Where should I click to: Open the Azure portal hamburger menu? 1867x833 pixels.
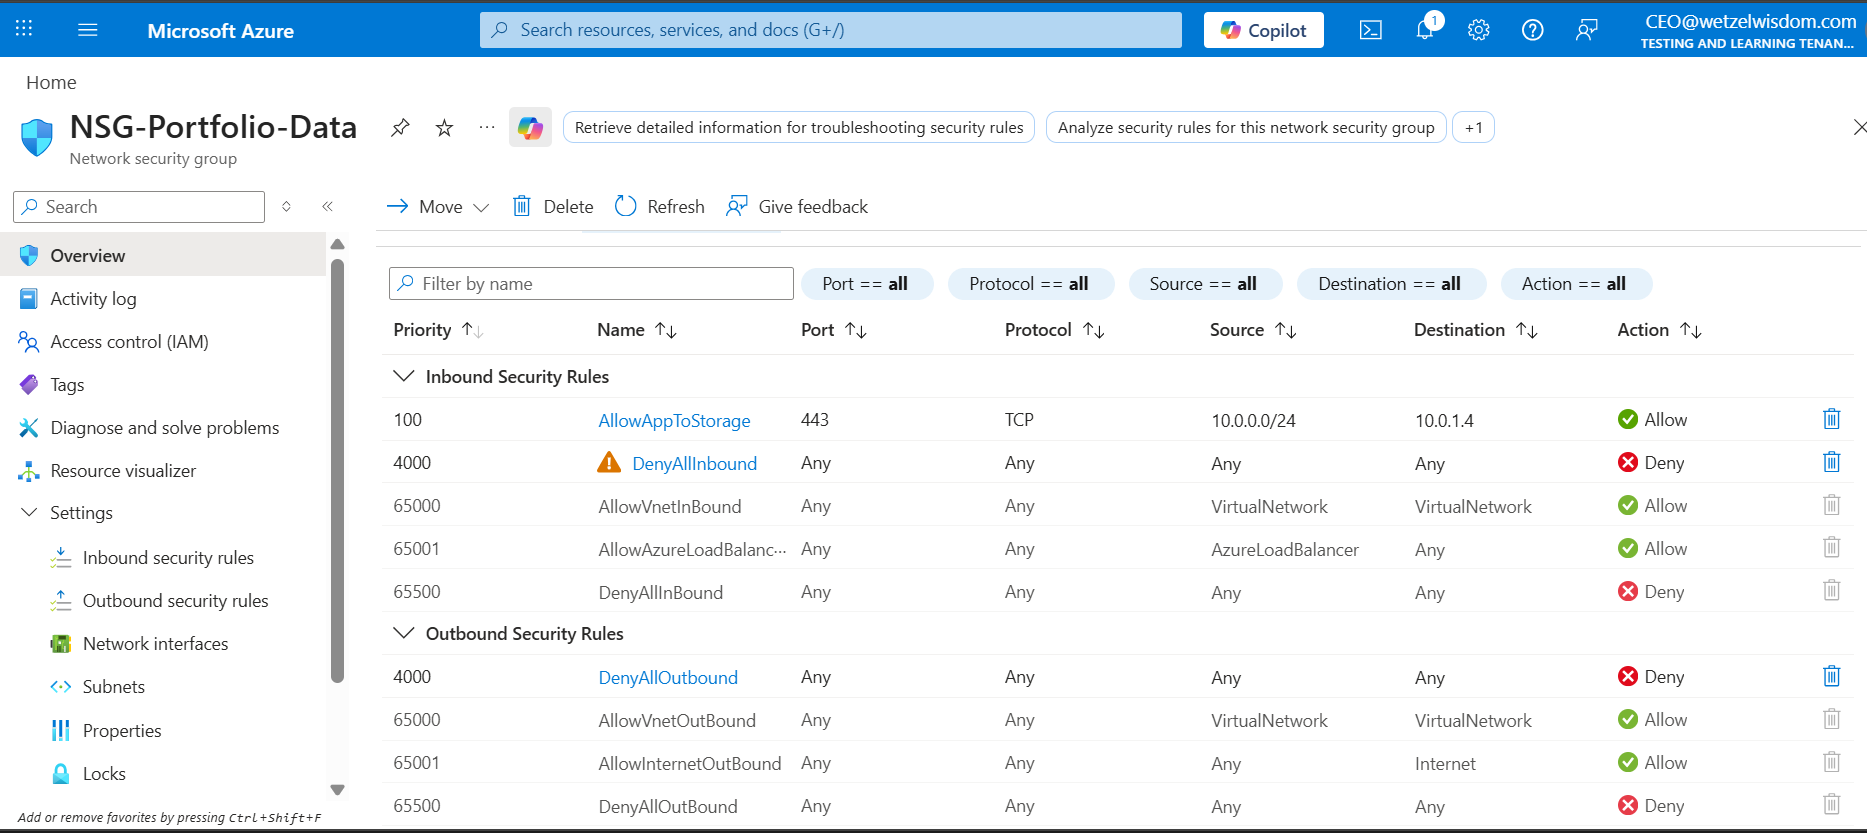click(88, 30)
